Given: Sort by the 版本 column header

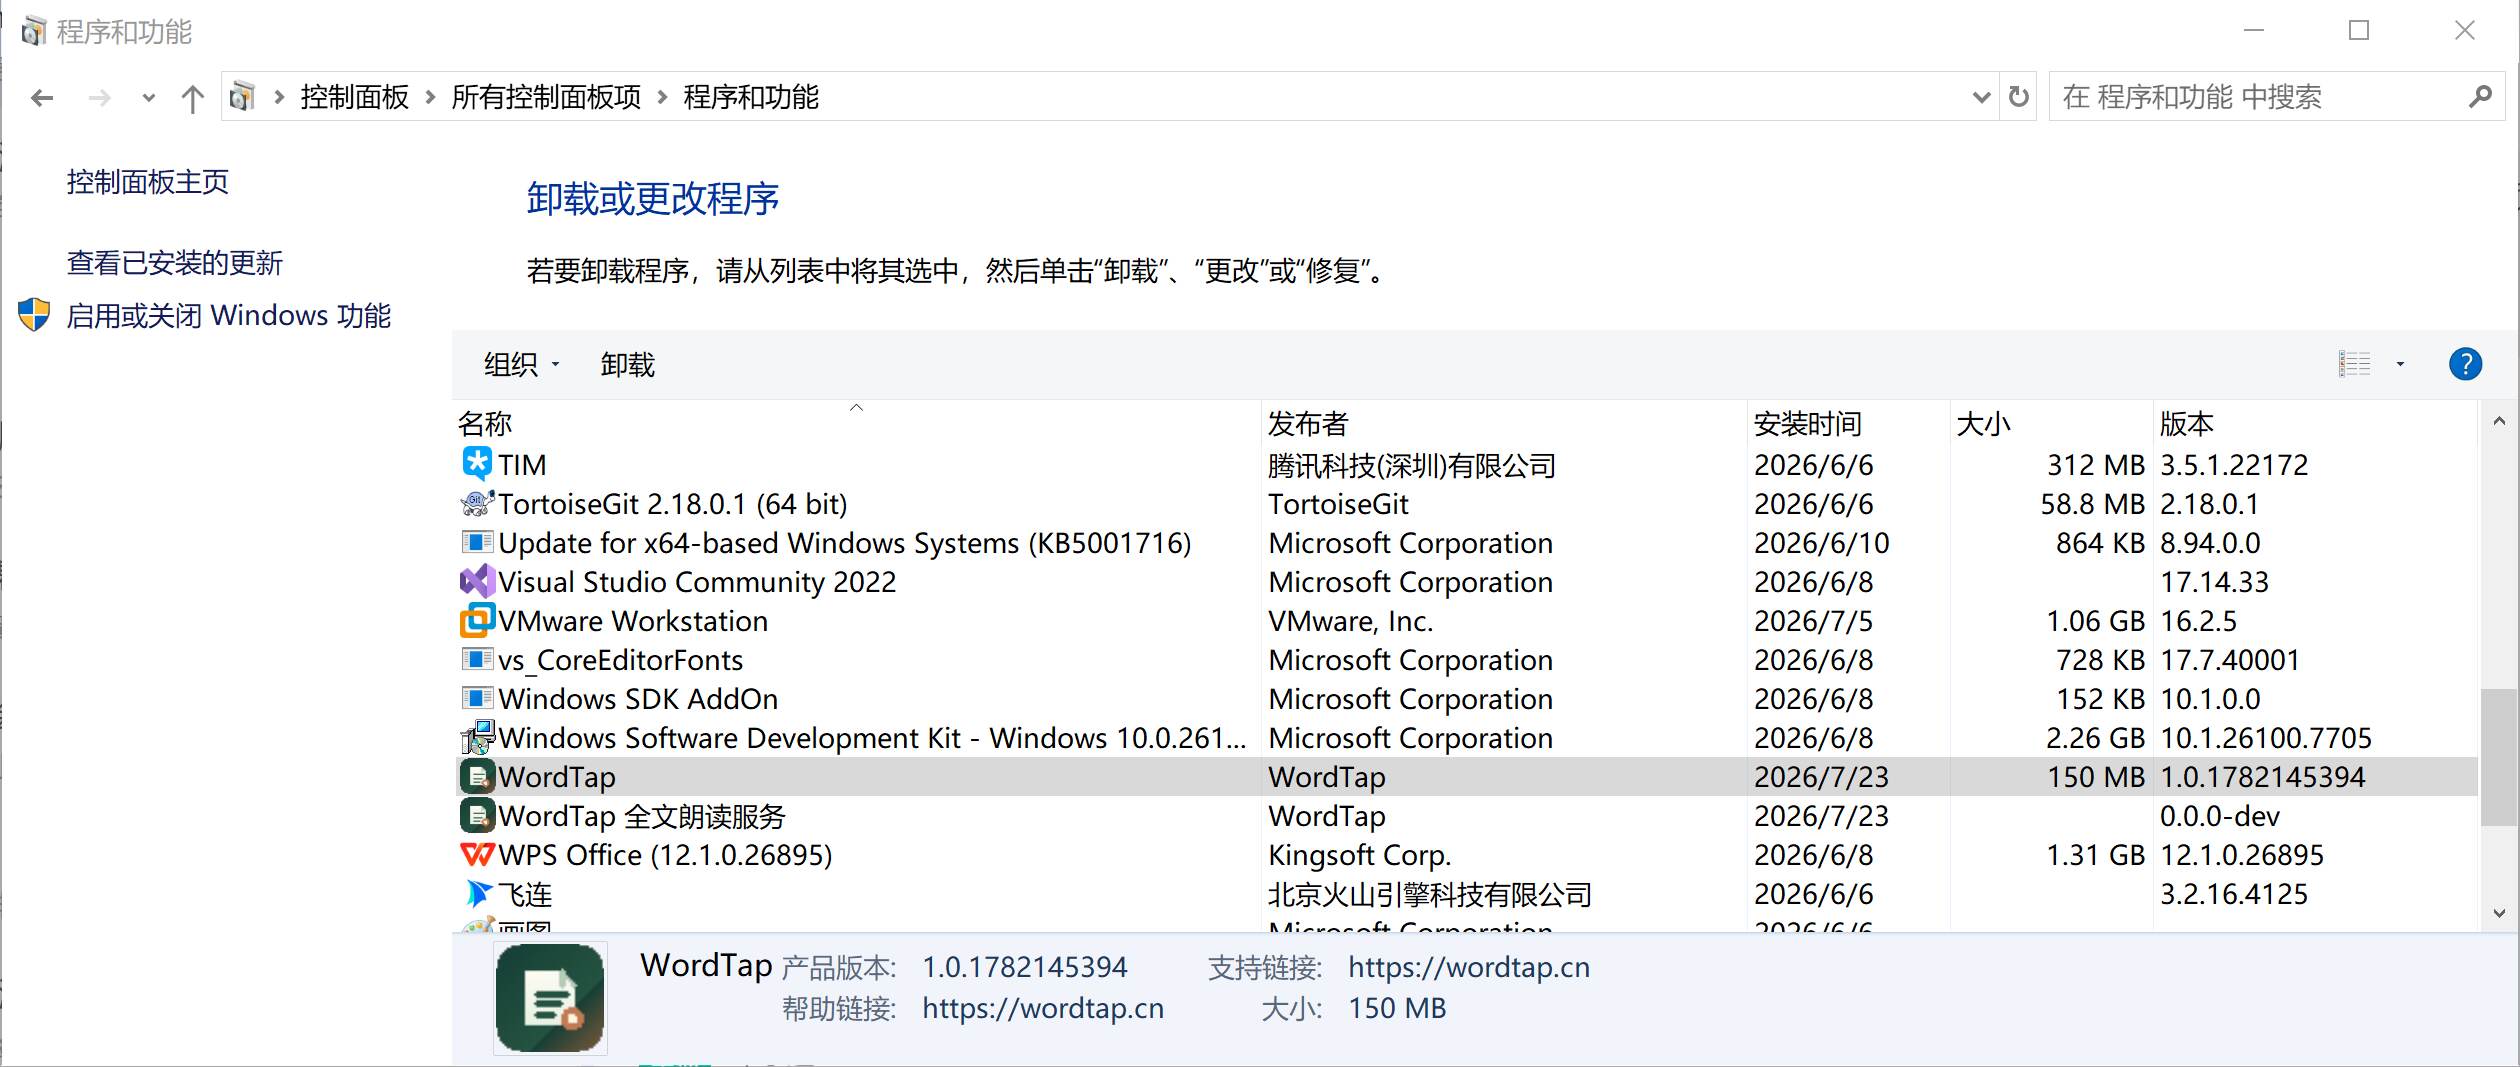Looking at the screenshot, I should tap(2315, 423).
